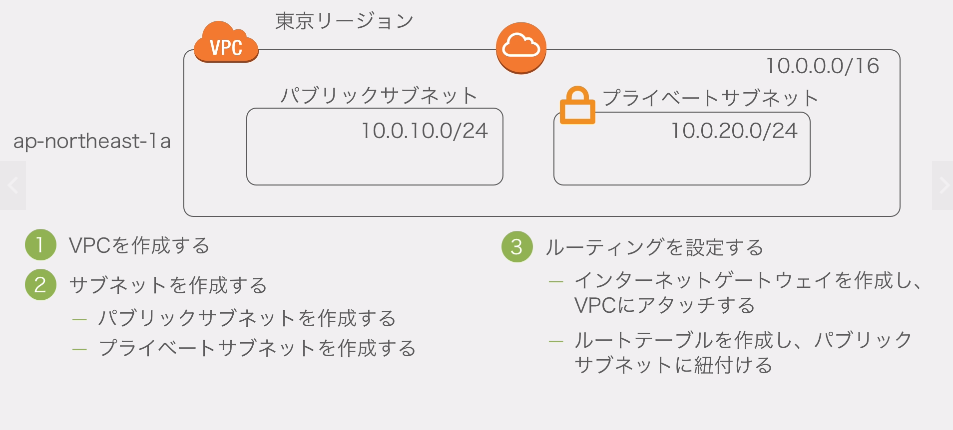Image resolution: width=953 pixels, height=430 pixels.
Task: Click the パブリックサブネット heading label
Action: [x=378, y=96]
